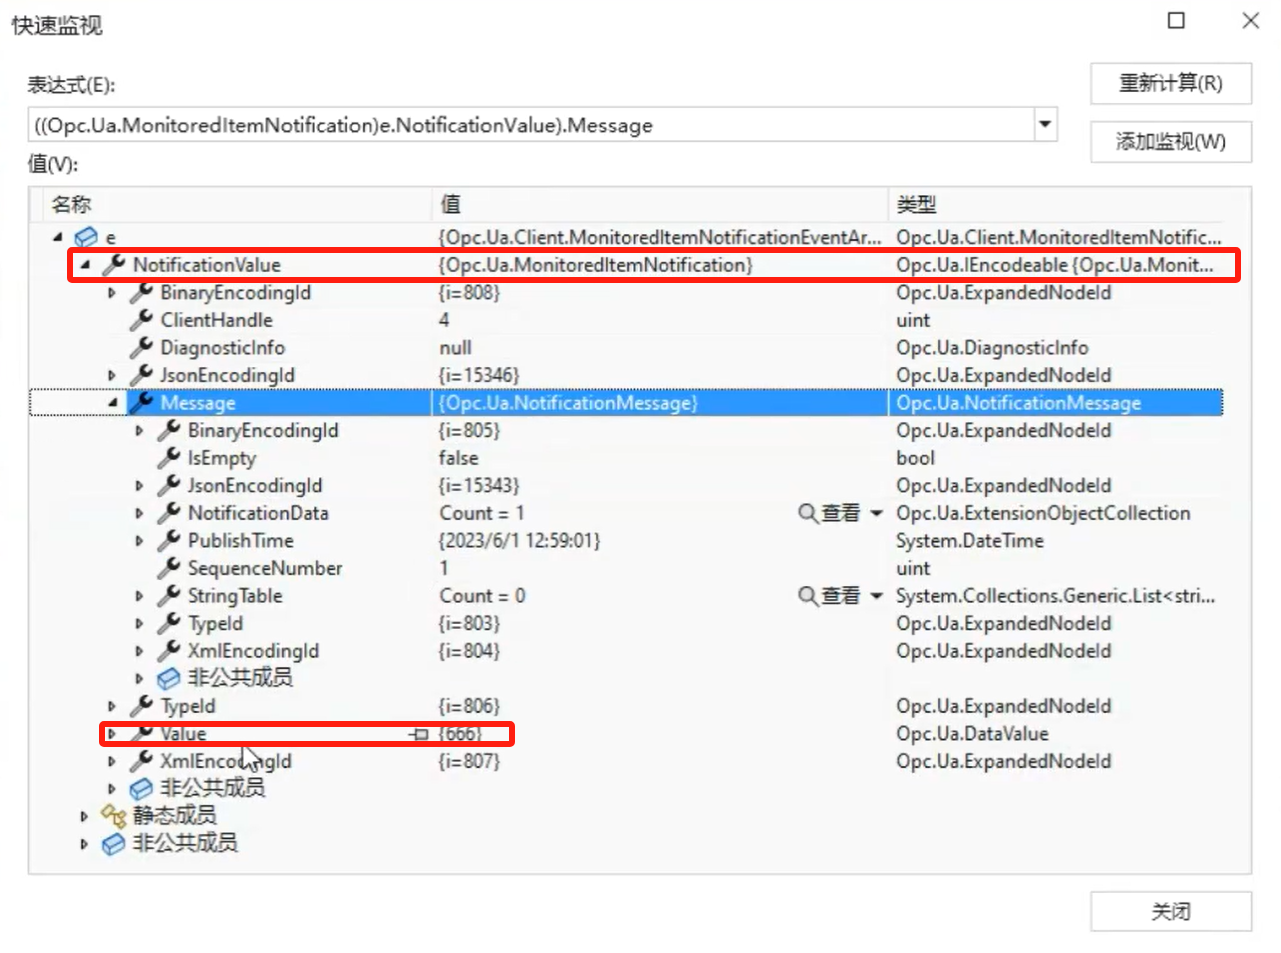
Task: Click the pin icon on Value row
Action: pos(419,734)
